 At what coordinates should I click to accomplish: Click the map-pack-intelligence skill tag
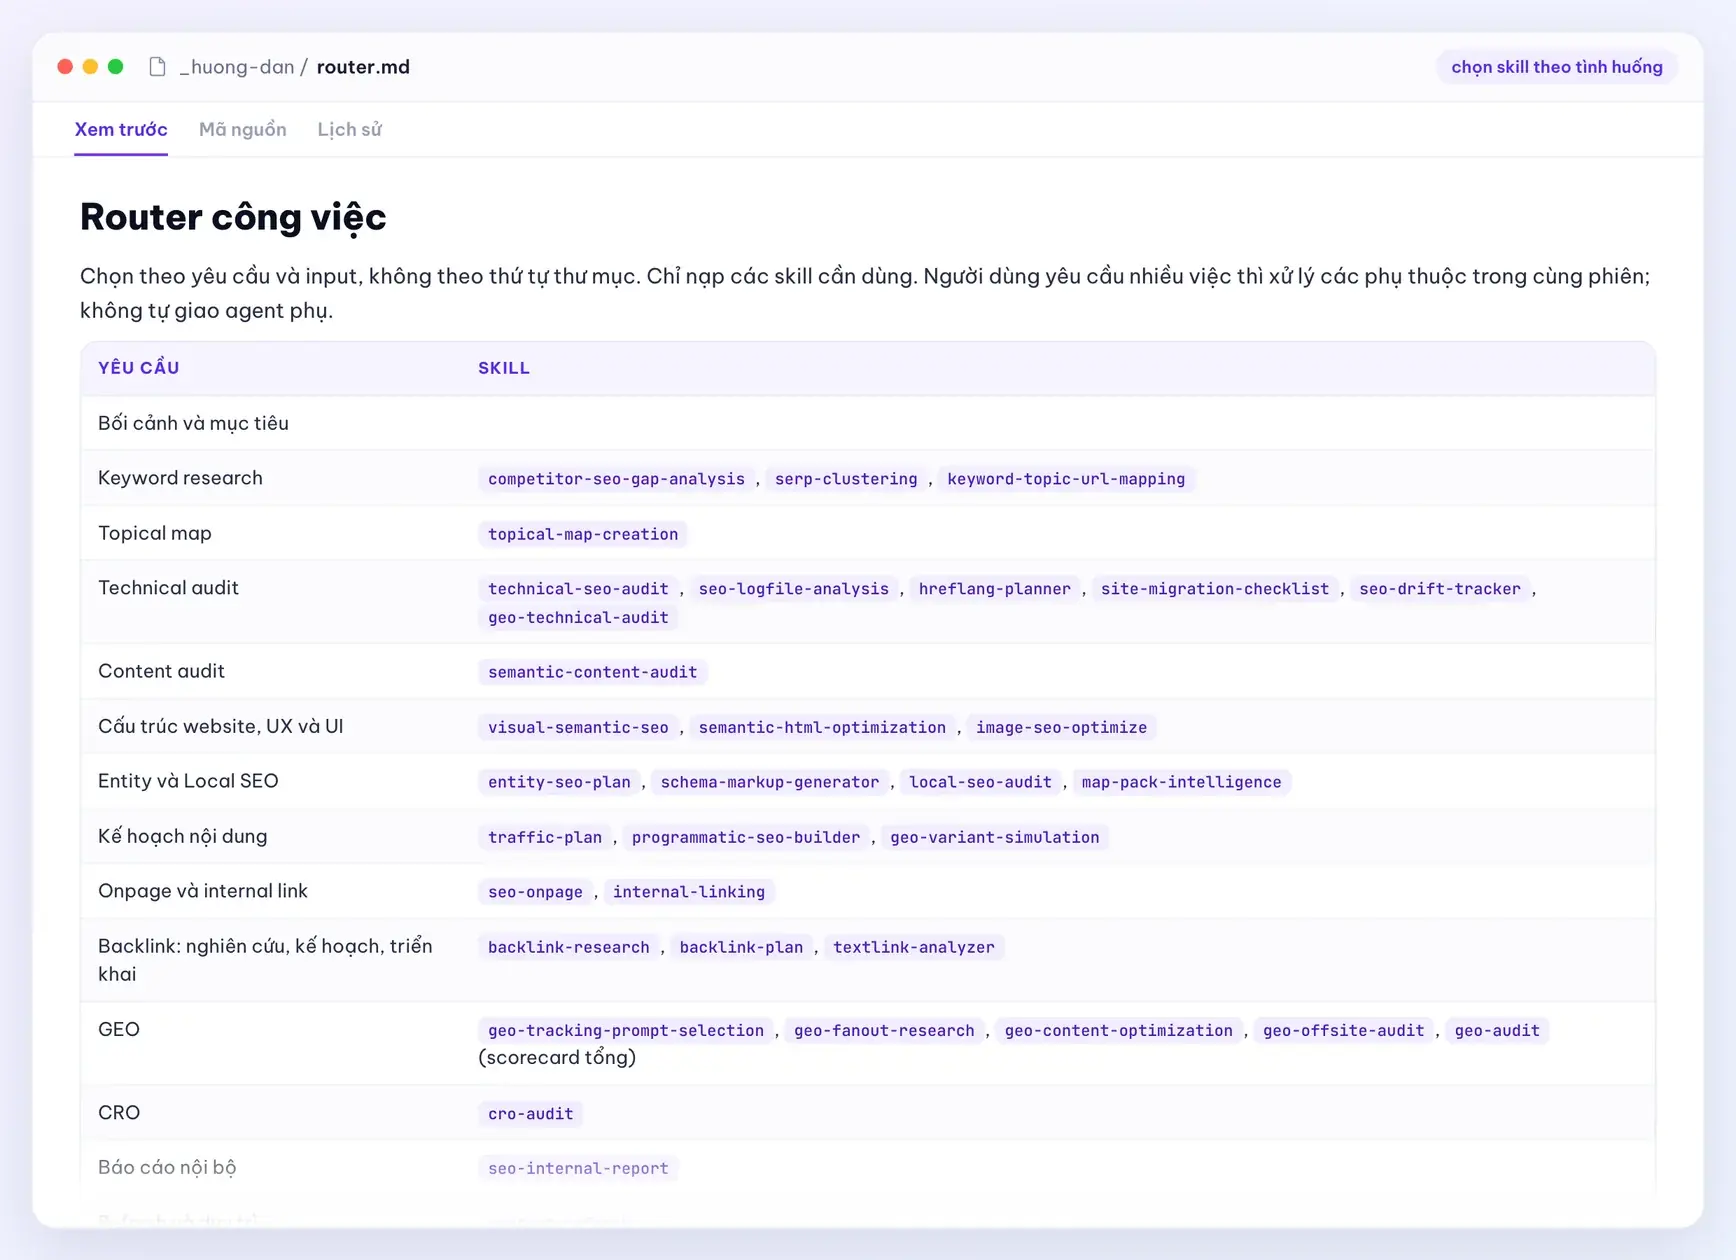click(1181, 782)
